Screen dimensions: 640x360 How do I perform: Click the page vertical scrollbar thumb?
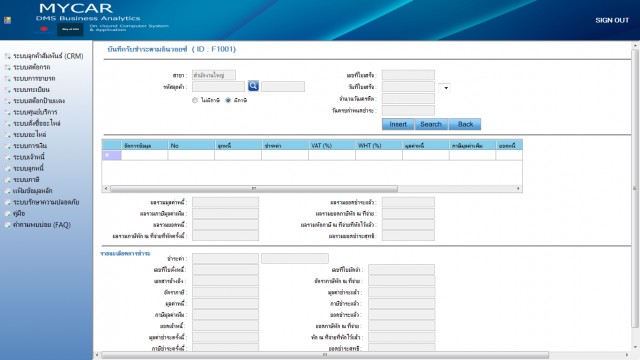coord(635,188)
